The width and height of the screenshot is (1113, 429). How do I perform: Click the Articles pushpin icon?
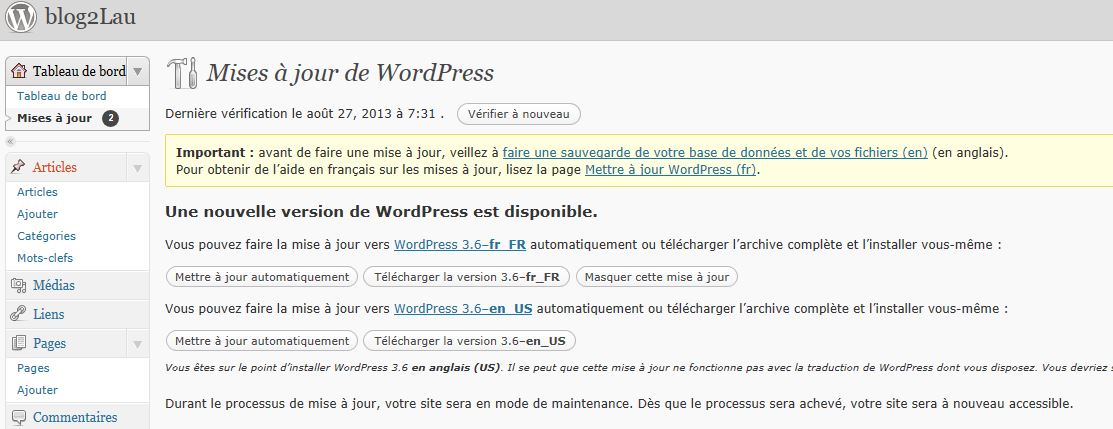[x=19, y=167]
